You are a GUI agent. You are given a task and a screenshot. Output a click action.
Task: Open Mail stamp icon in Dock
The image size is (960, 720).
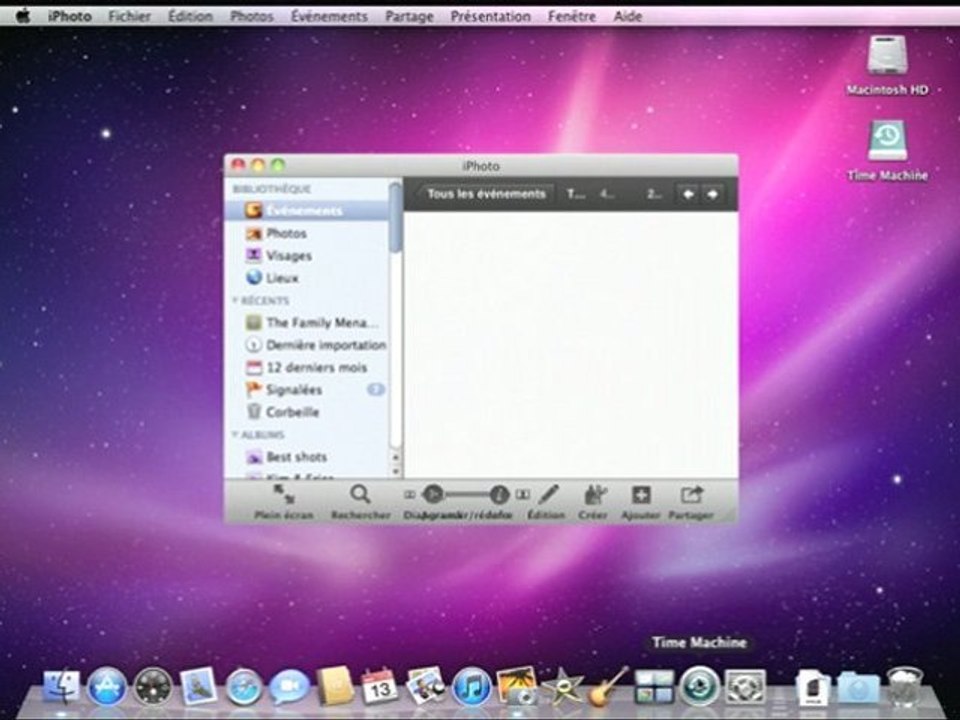[x=198, y=686]
